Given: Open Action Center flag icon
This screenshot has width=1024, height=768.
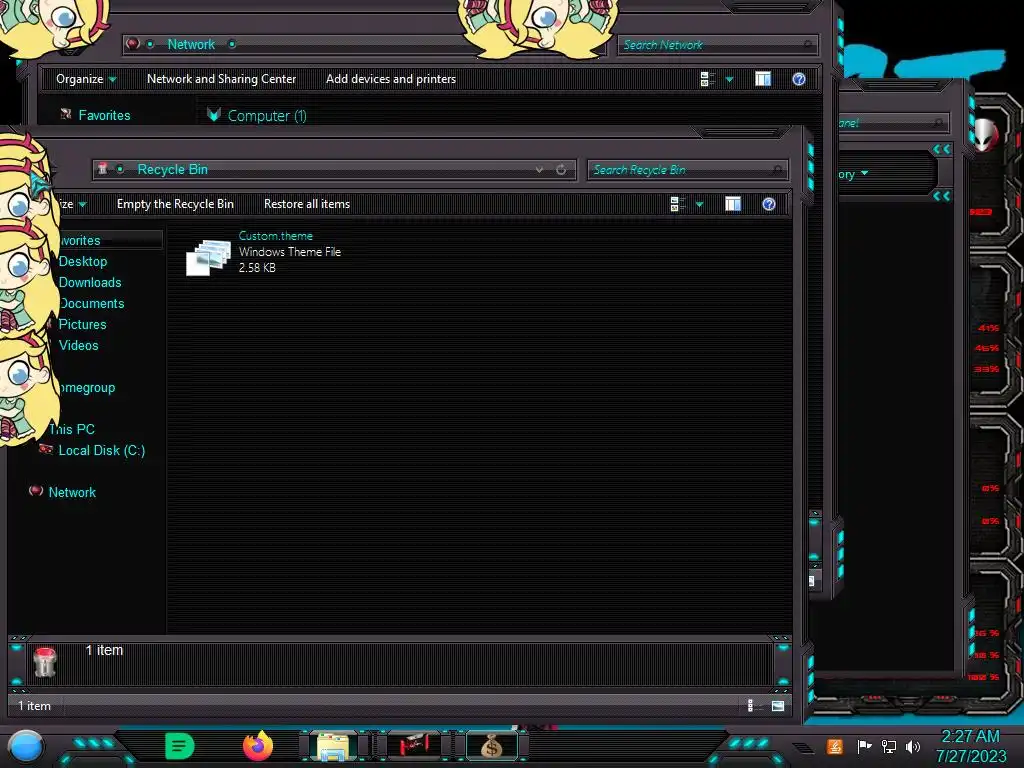Looking at the screenshot, I should (864, 746).
